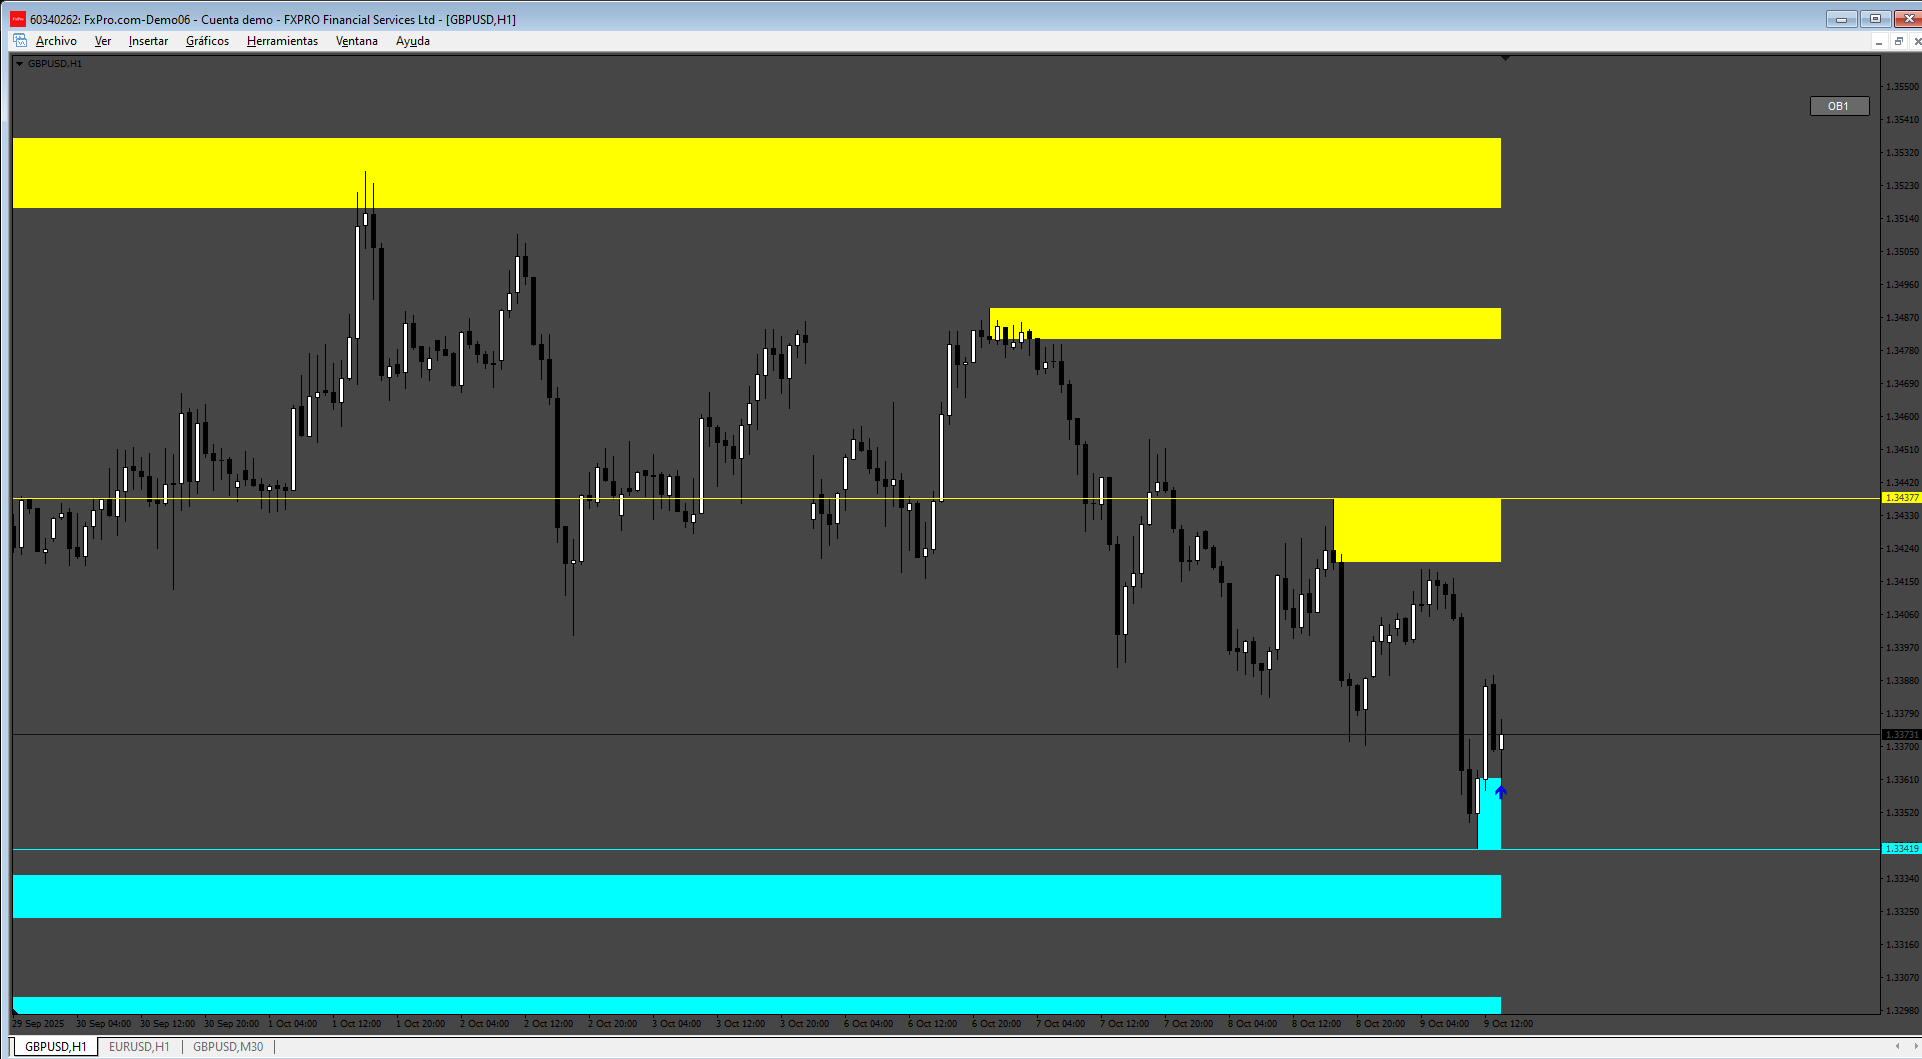This screenshot has width=1922, height=1059.
Task: Click the FxPro application icon in title bar
Action: 18,19
